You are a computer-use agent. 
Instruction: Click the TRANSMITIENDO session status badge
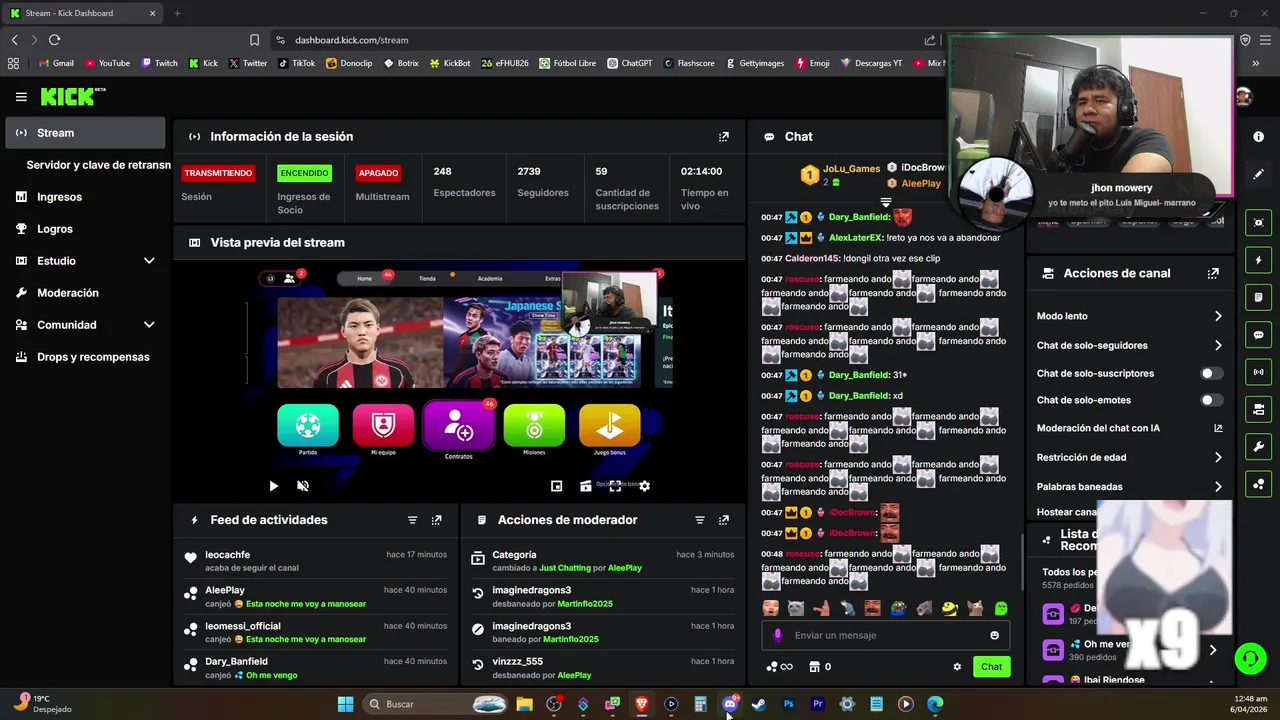[x=218, y=173]
